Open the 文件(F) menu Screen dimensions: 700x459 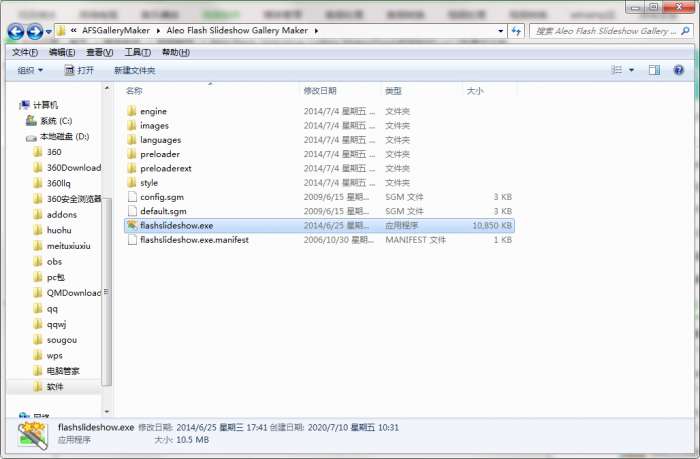(25, 53)
